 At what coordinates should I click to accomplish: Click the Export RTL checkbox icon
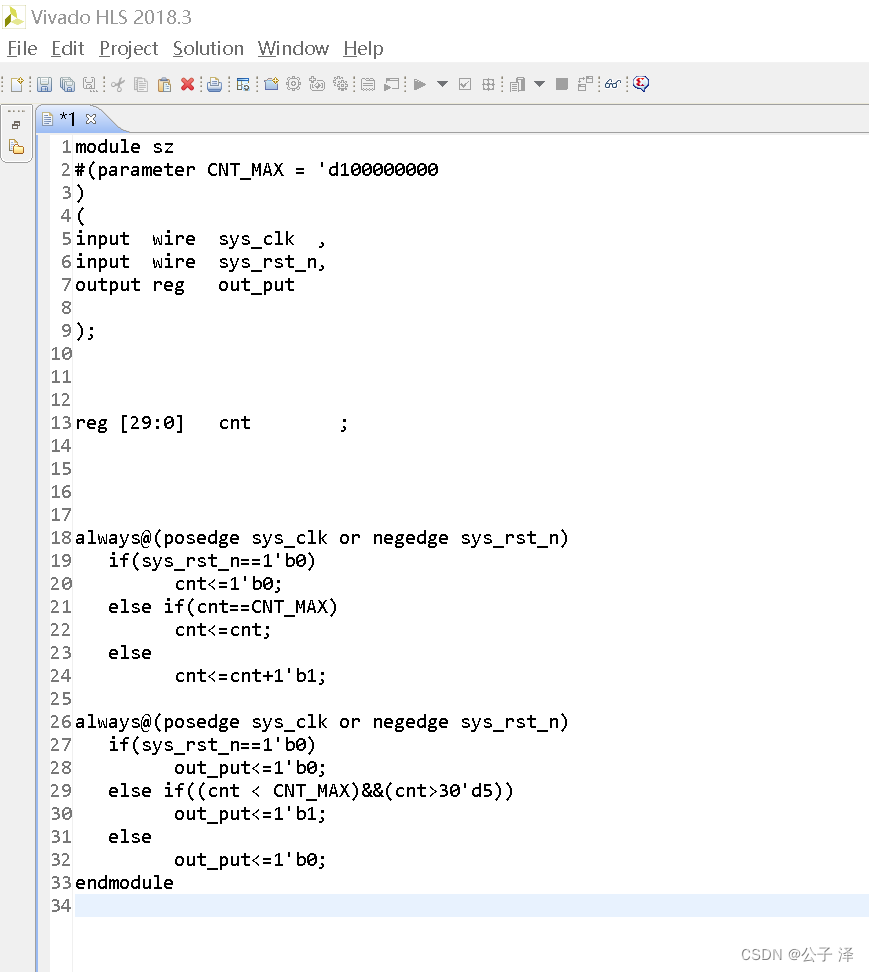click(x=465, y=84)
